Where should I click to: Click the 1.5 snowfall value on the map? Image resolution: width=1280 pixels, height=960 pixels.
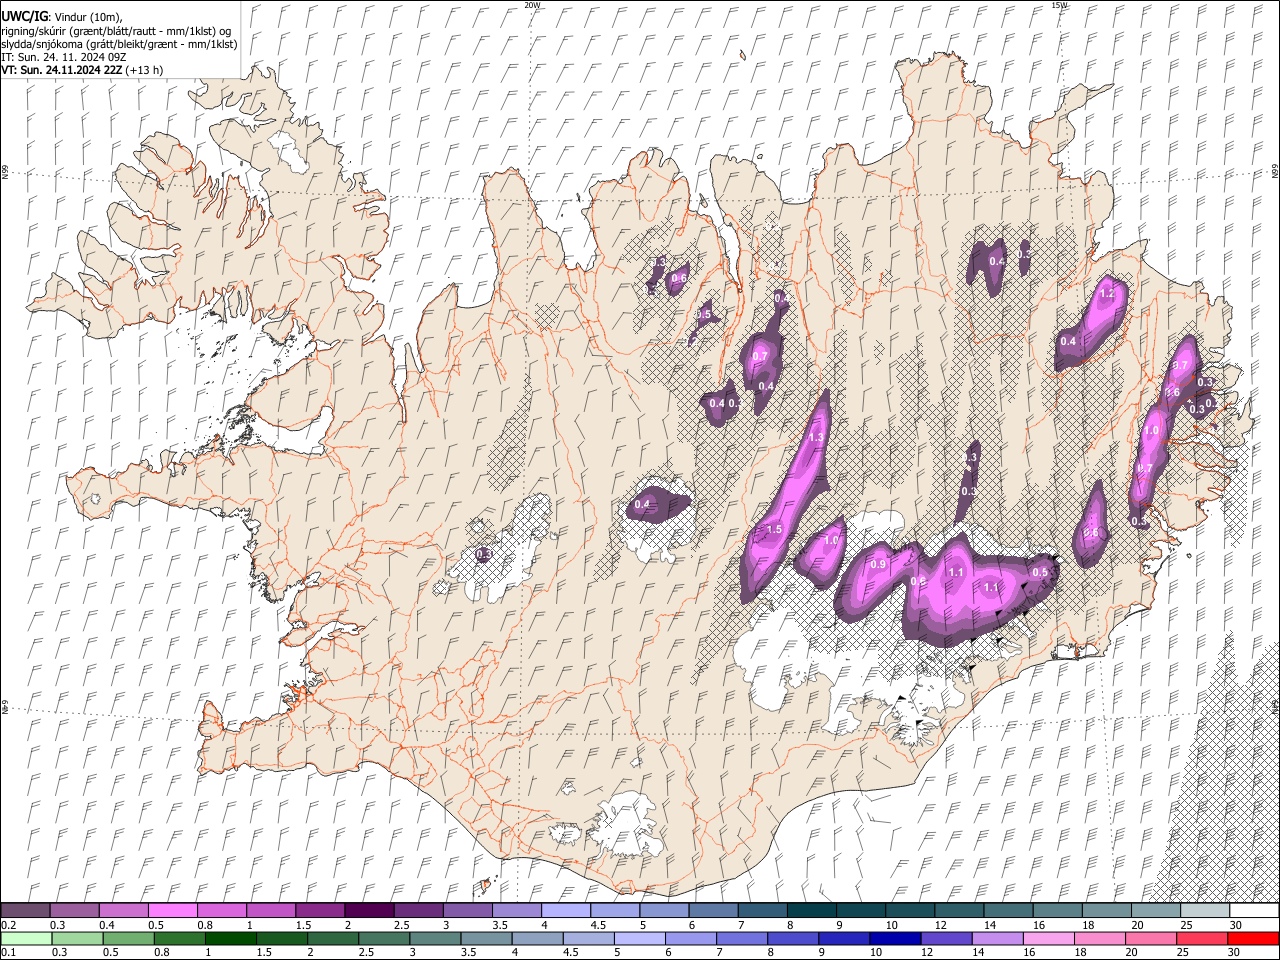pos(774,529)
